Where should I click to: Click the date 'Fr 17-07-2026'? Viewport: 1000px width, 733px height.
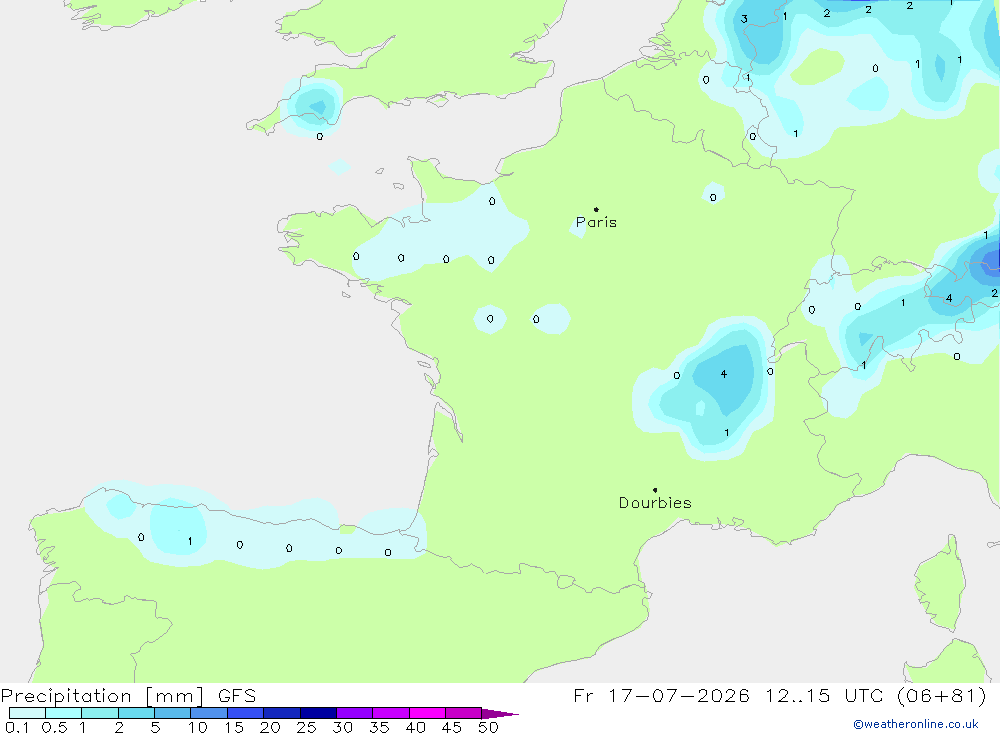[661, 695]
